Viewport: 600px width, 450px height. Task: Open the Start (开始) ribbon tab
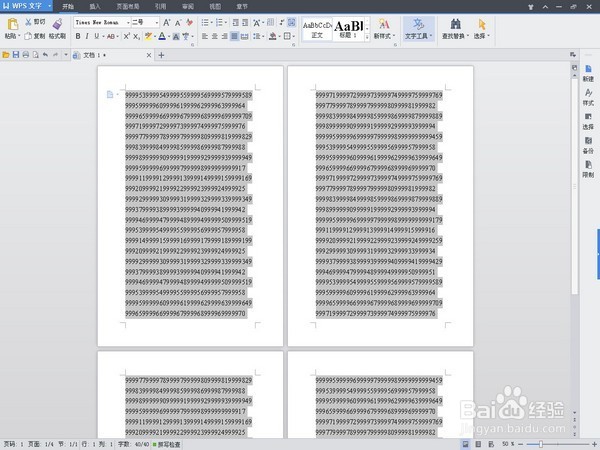[x=68, y=7]
